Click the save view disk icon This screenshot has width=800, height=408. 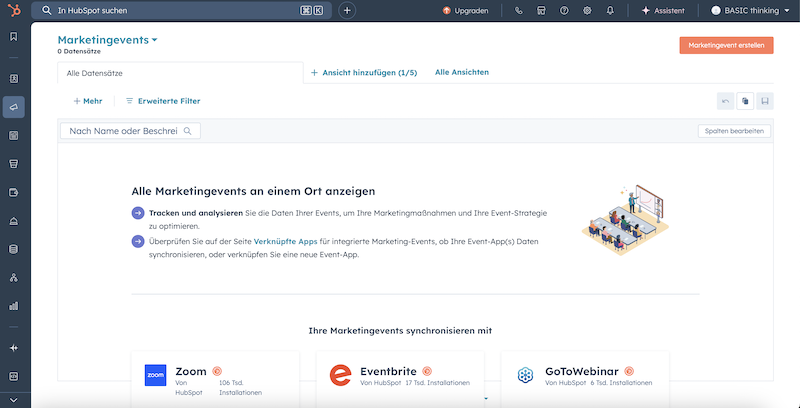(765, 101)
